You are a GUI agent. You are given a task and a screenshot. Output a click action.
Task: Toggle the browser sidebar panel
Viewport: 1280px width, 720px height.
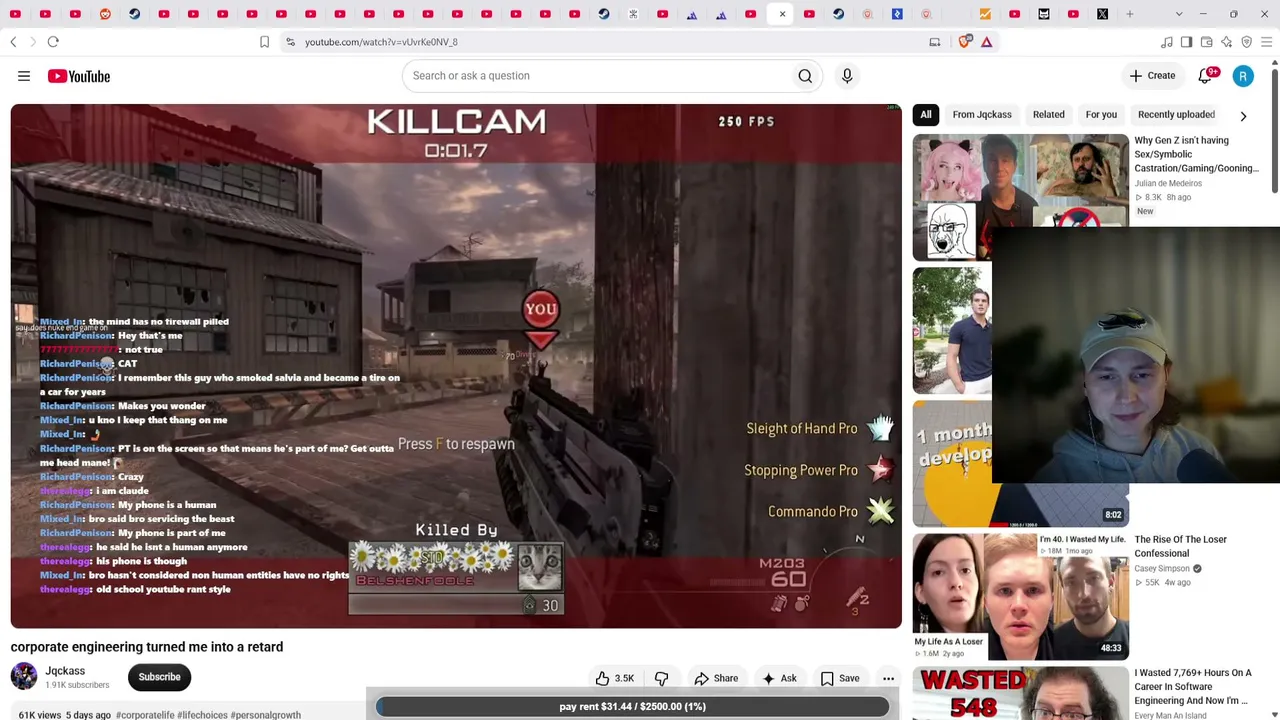point(1186,42)
